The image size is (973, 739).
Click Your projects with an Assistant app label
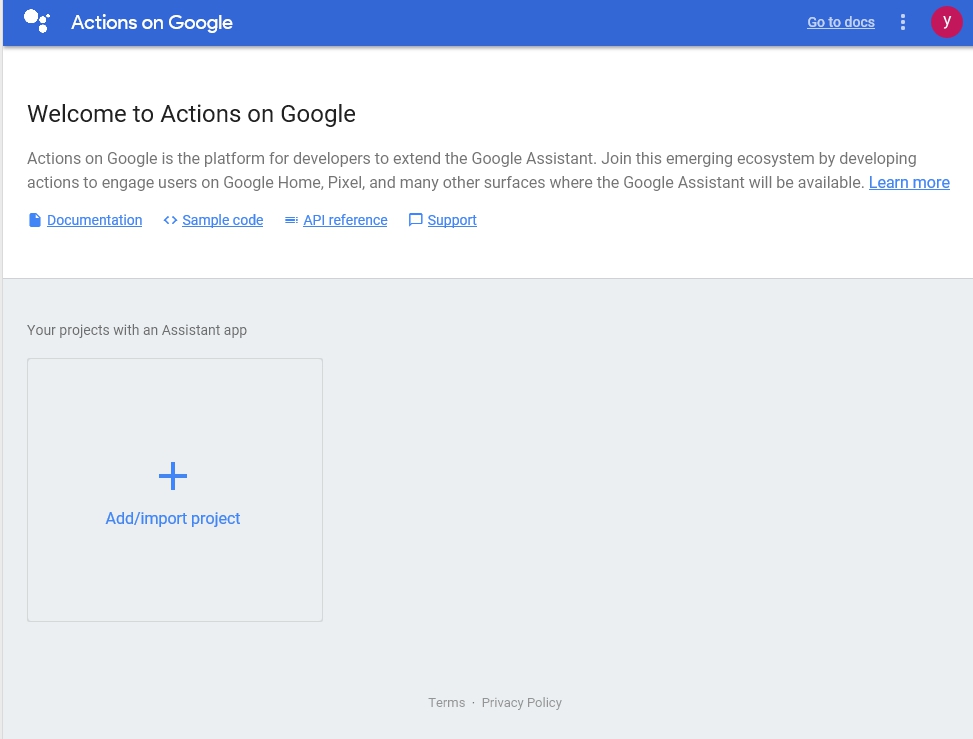point(137,330)
